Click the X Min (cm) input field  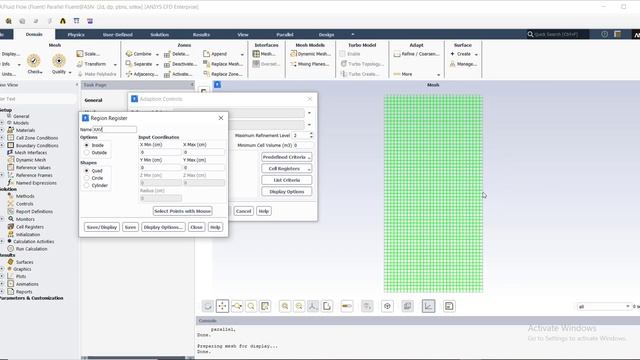pos(160,152)
